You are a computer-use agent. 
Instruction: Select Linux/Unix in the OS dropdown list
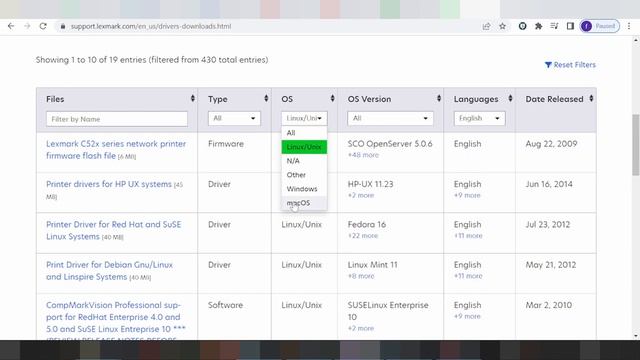(x=304, y=147)
